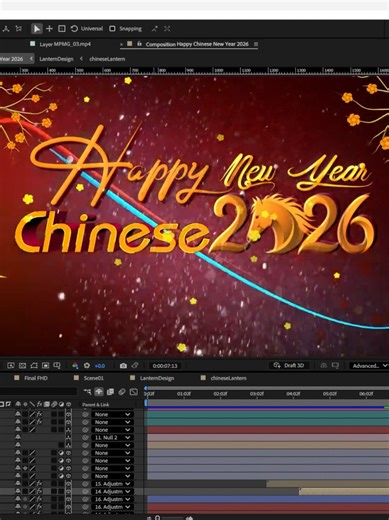This screenshot has width=389, height=520.
Task: Select the Universal rotate tool icon
Action: 74,29
